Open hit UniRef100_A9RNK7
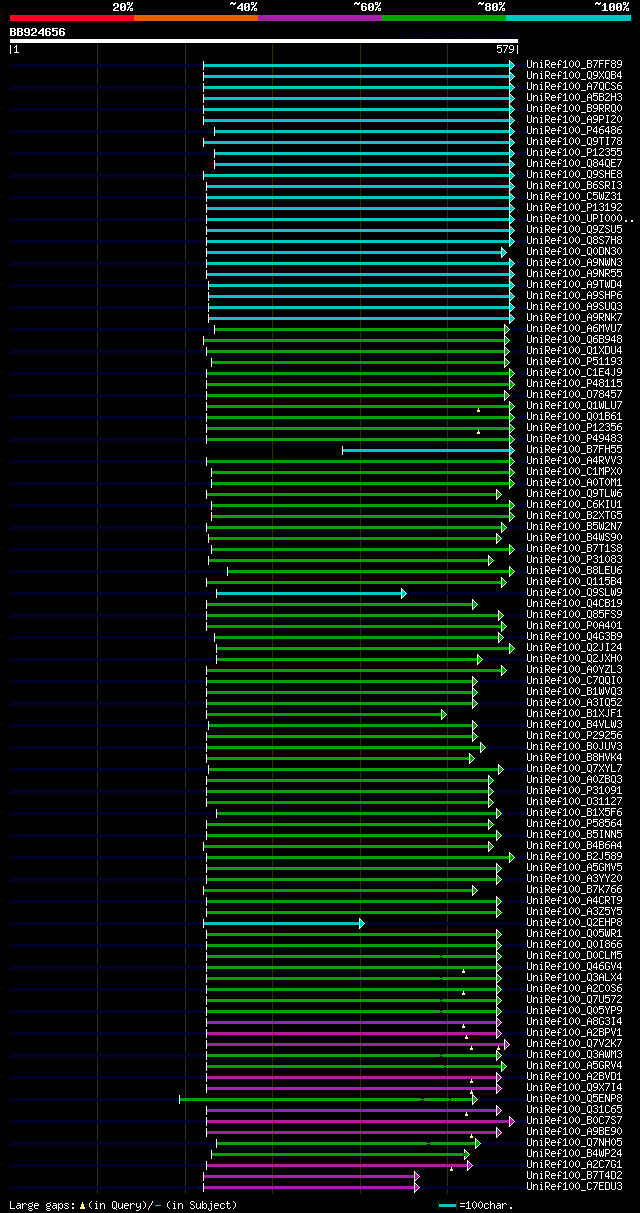 (x=574, y=318)
